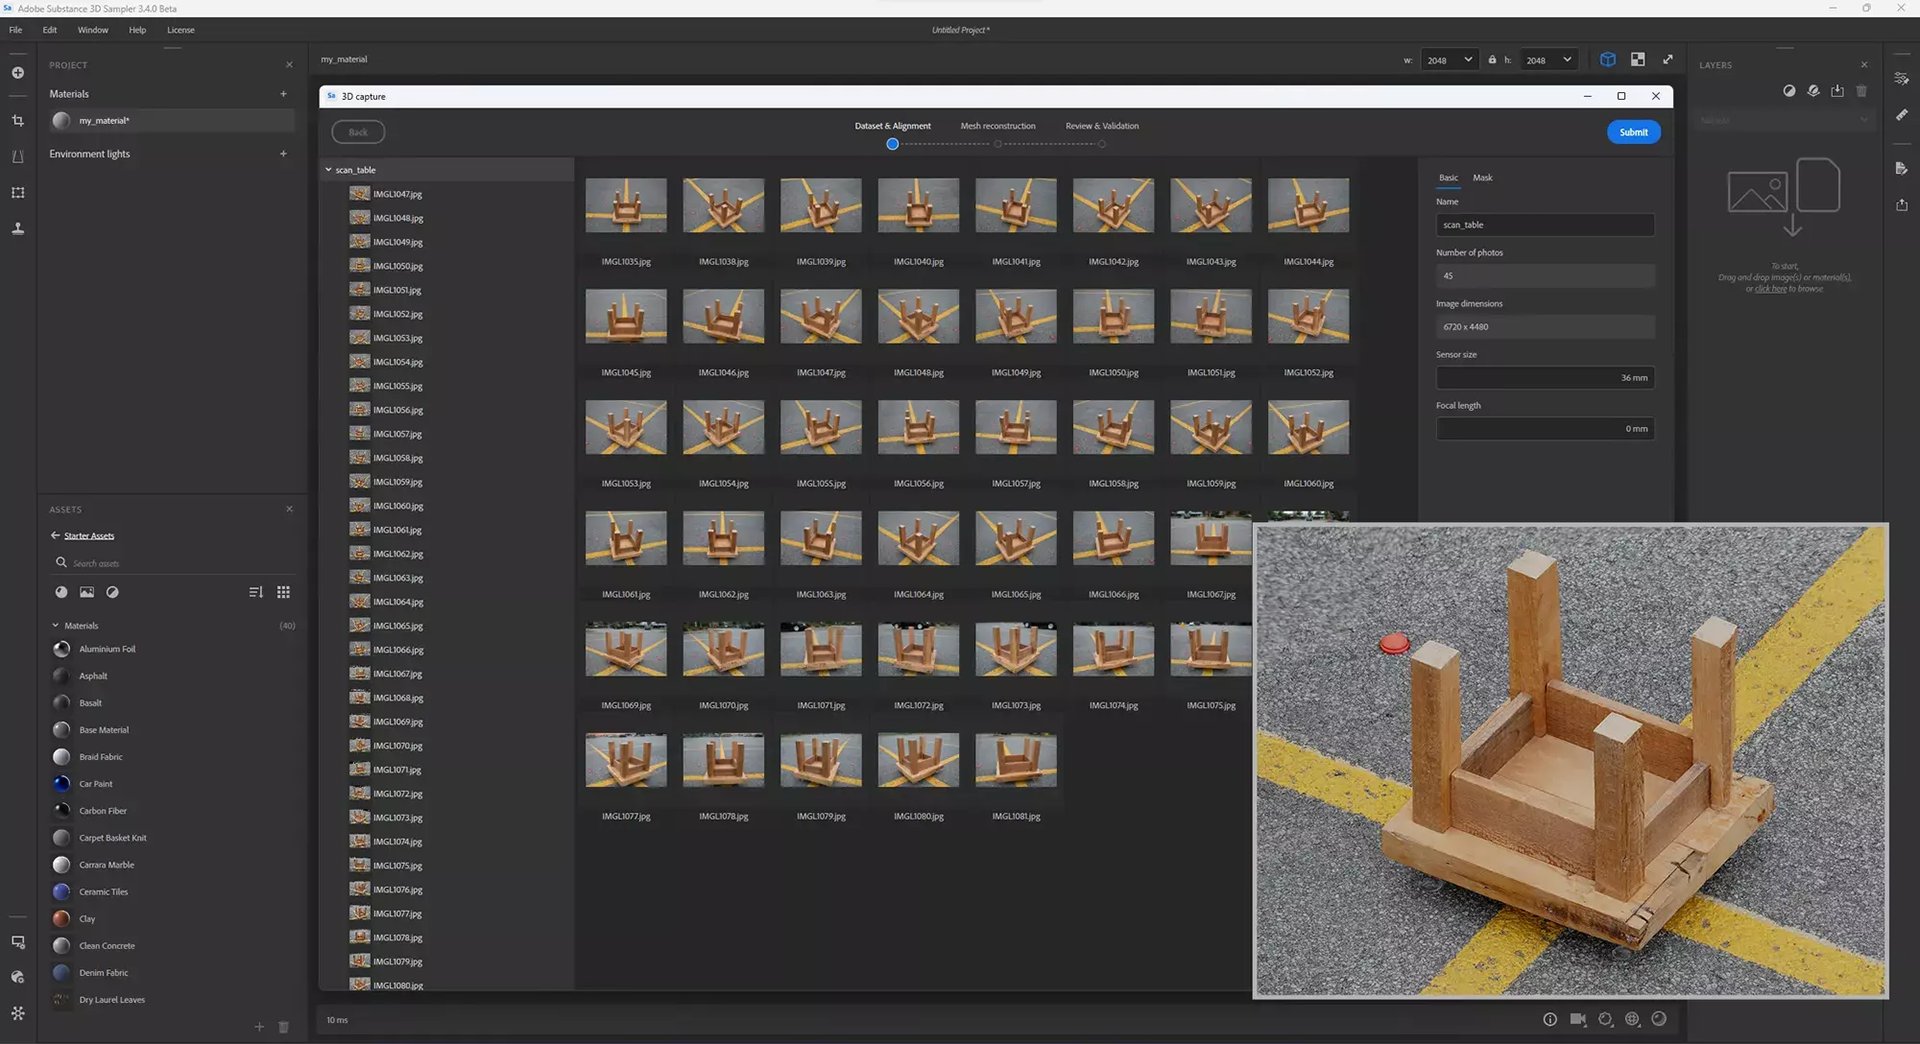
Task: Open the Mask tab
Action: click(1482, 178)
